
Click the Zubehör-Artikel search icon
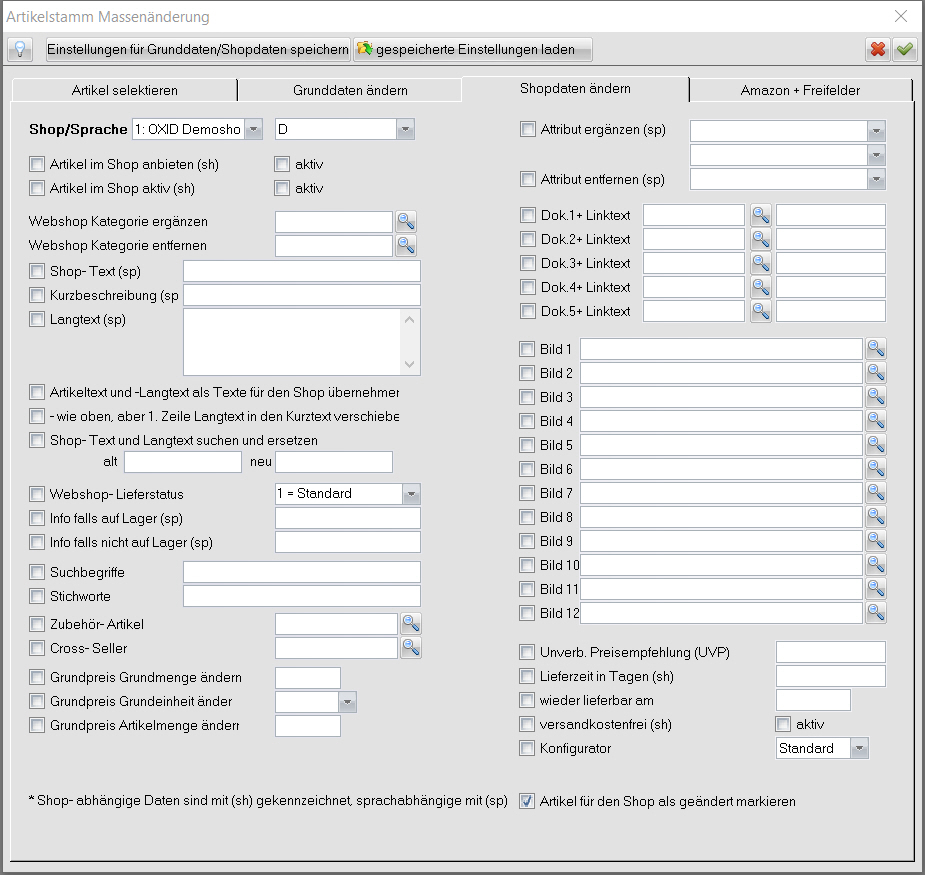[411, 624]
